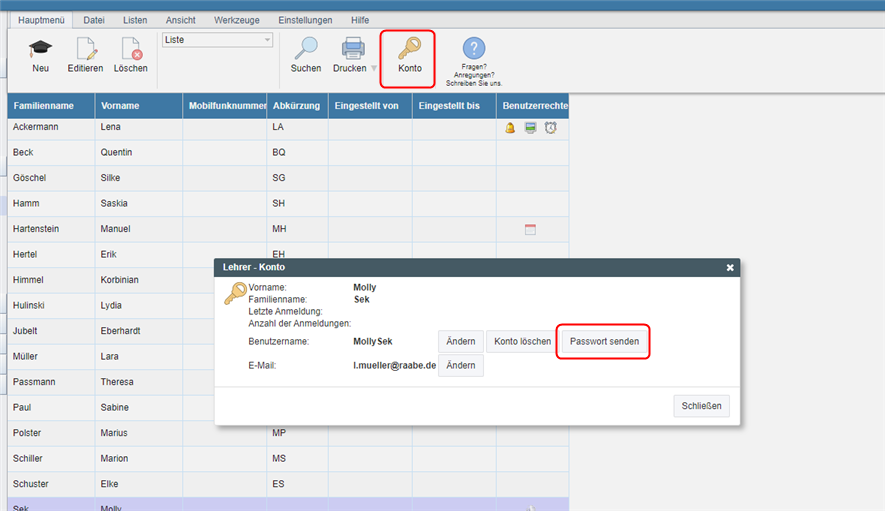Click Schließen in the Konto dialog

coord(701,406)
